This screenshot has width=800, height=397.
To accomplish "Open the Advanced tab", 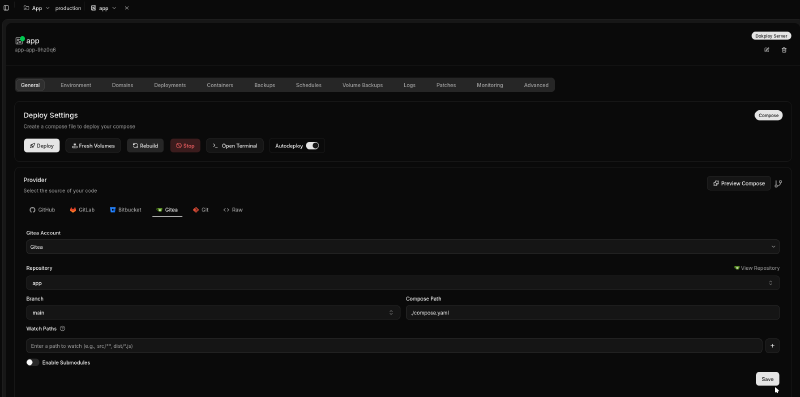I will [x=536, y=85].
